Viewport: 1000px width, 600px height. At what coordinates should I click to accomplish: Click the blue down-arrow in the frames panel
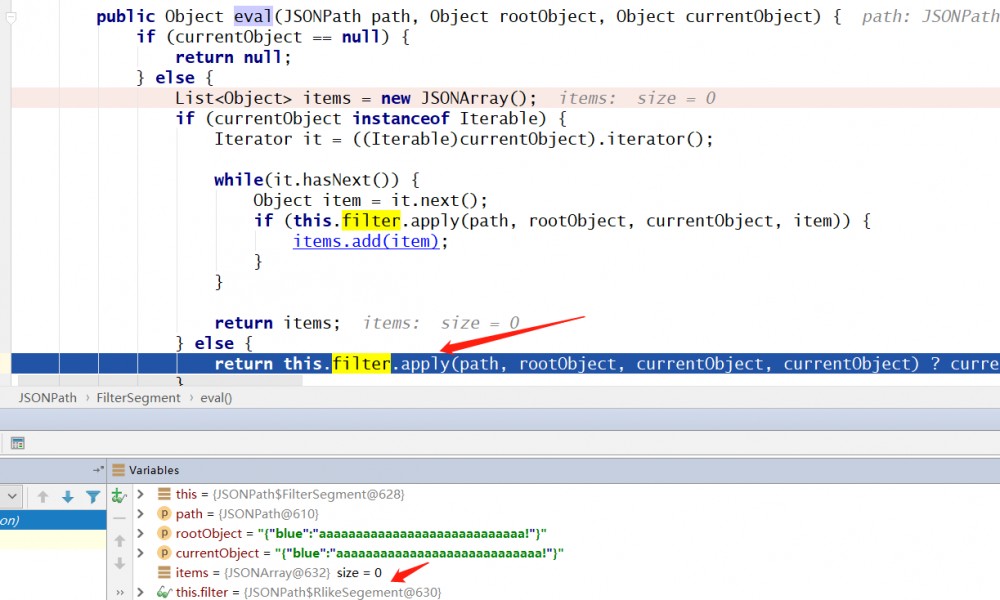[x=68, y=496]
